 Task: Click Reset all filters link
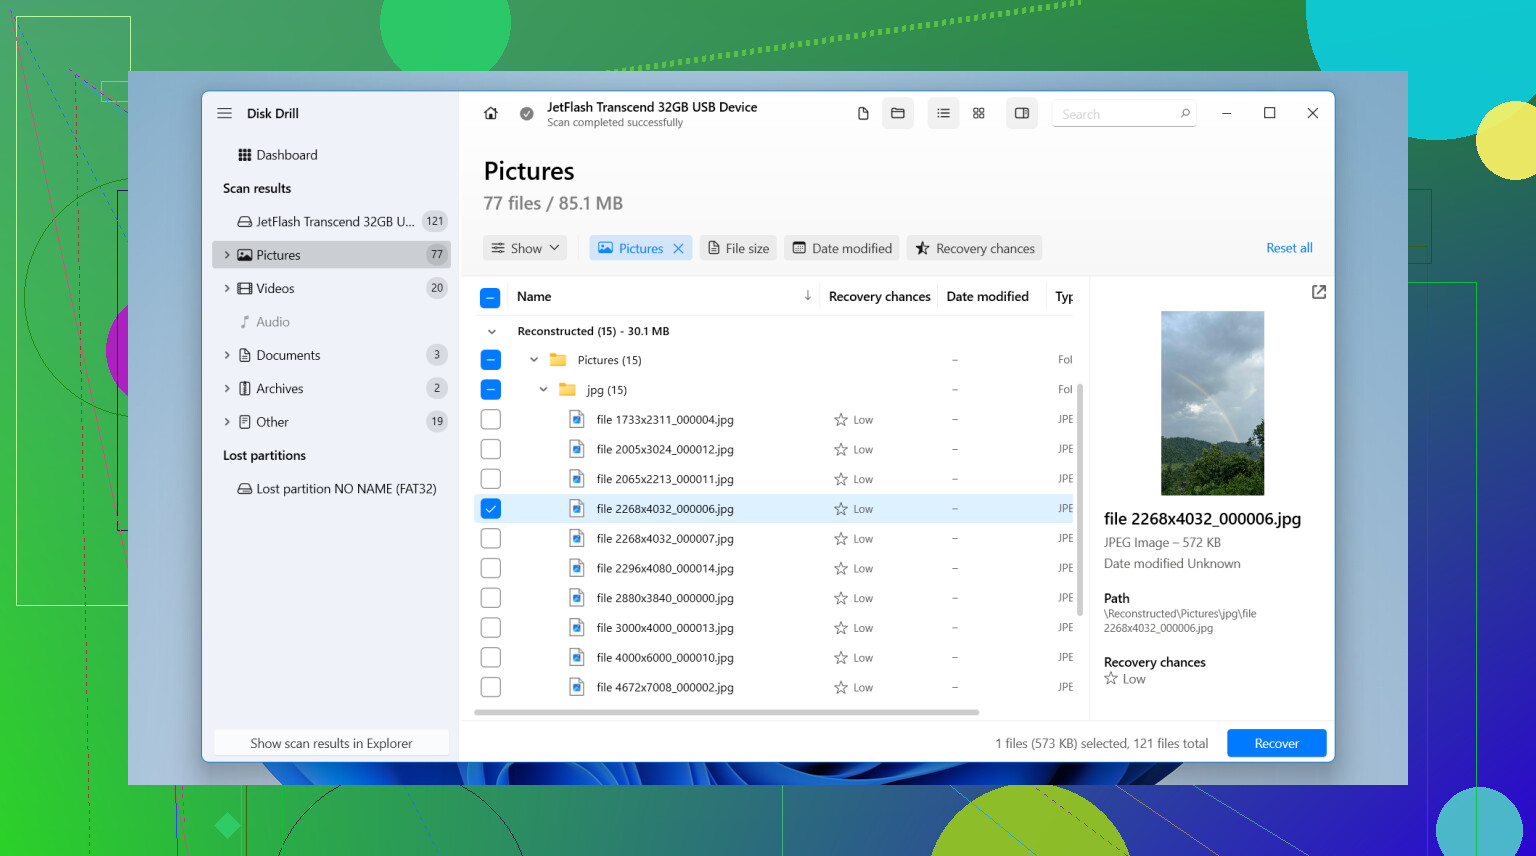[x=1289, y=248]
